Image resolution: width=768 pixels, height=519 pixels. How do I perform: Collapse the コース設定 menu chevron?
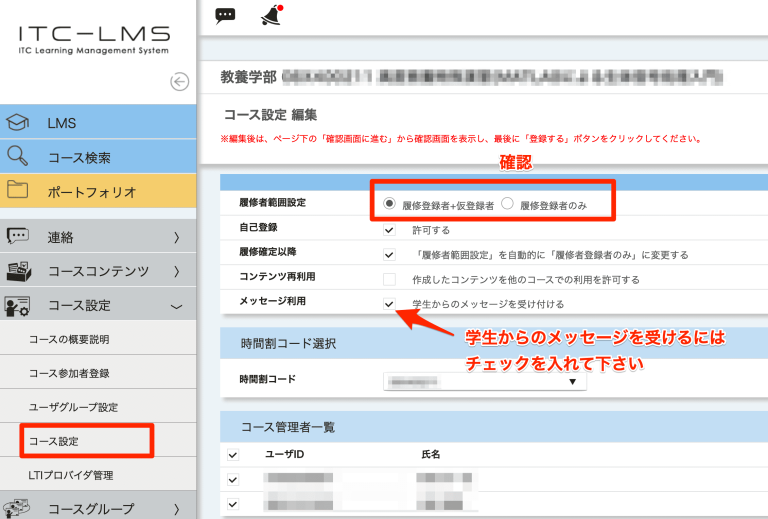tap(176, 306)
